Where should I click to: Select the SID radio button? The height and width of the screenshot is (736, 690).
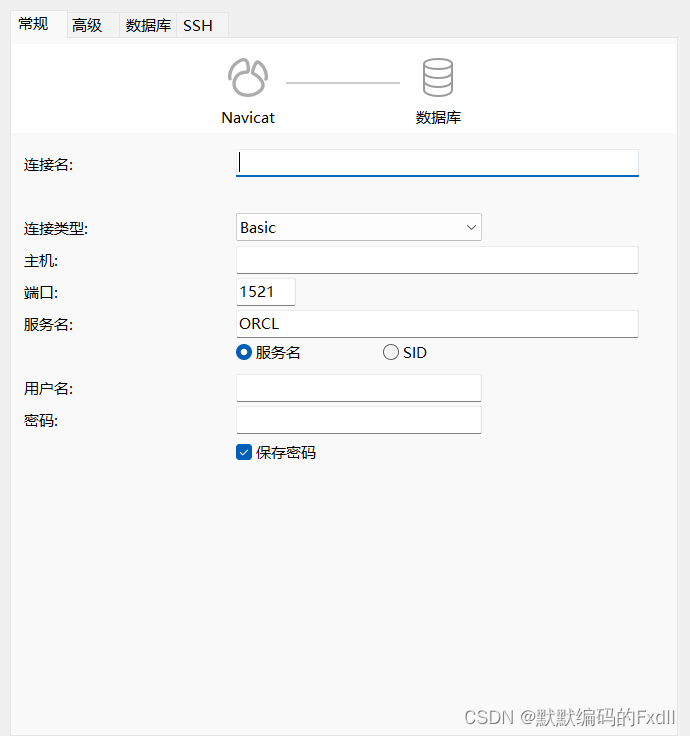pyautogui.click(x=391, y=353)
